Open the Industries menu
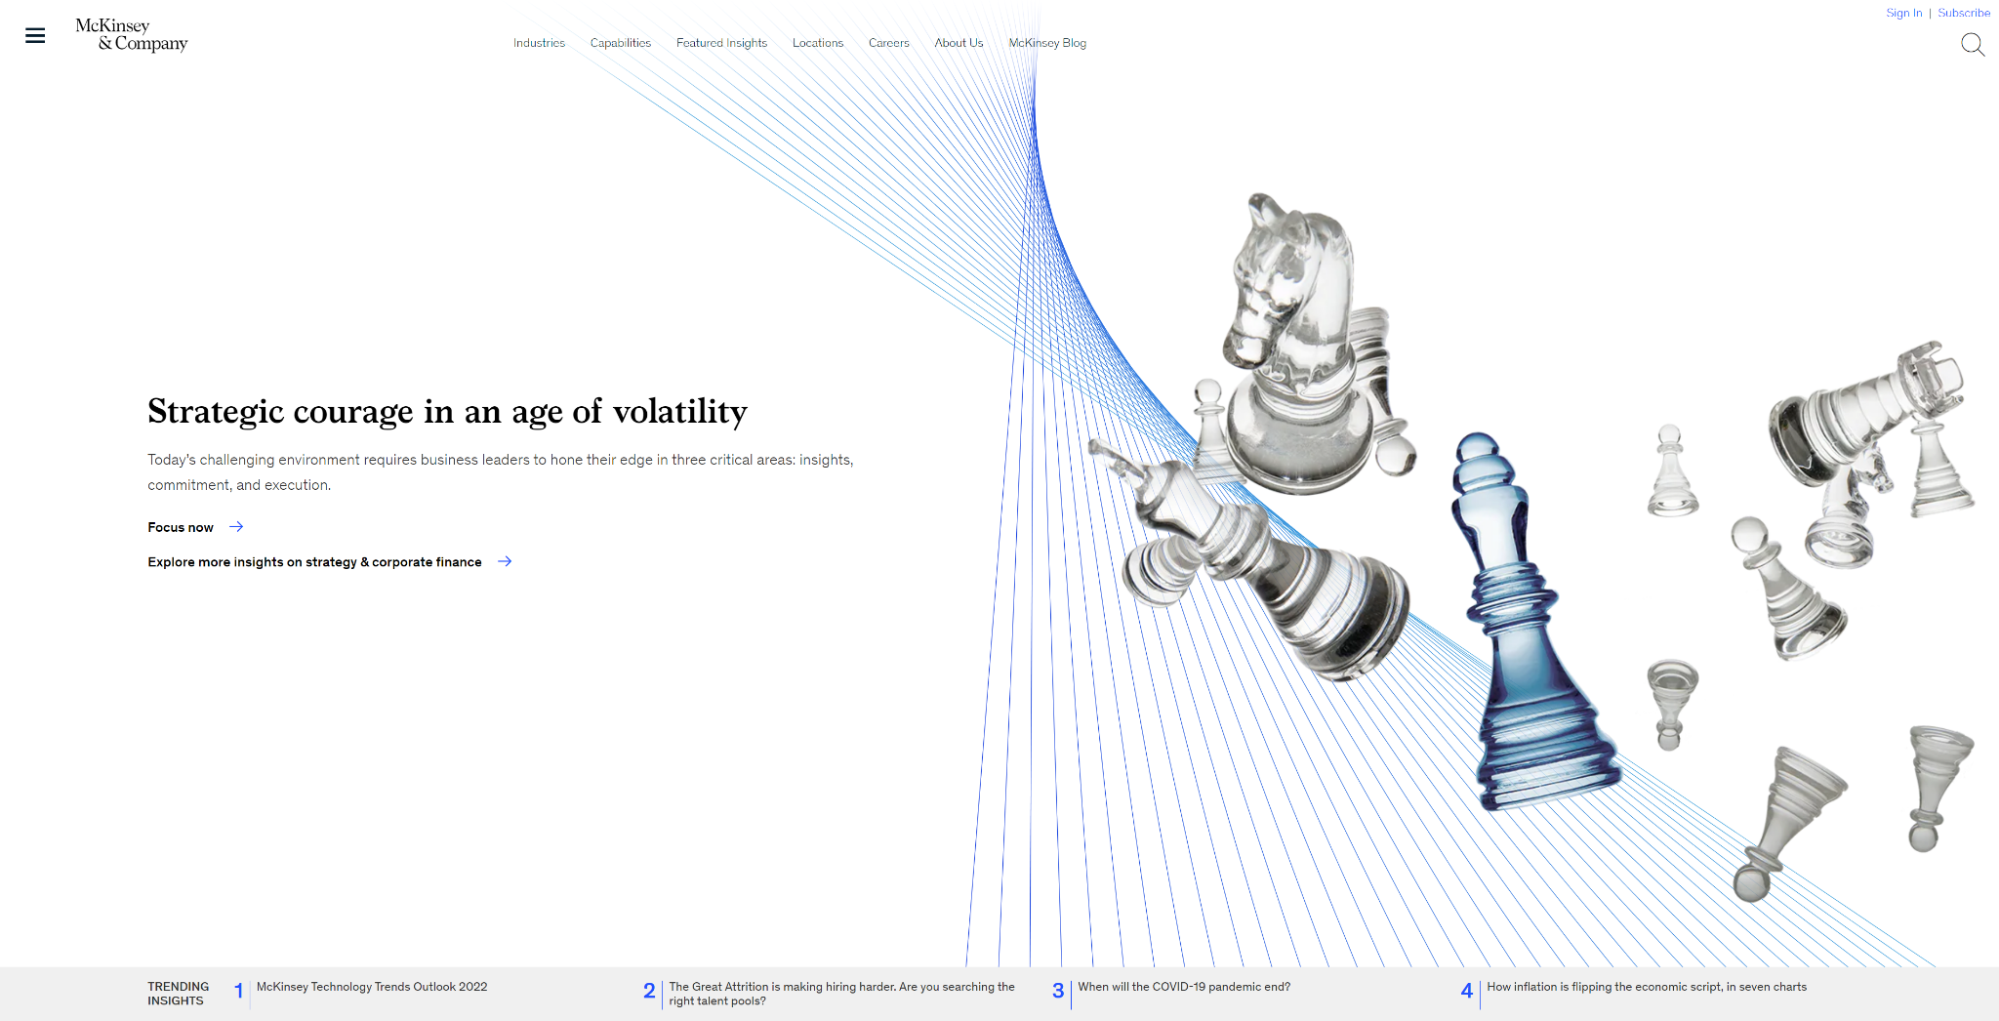The image size is (1999, 1021). pos(539,43)
